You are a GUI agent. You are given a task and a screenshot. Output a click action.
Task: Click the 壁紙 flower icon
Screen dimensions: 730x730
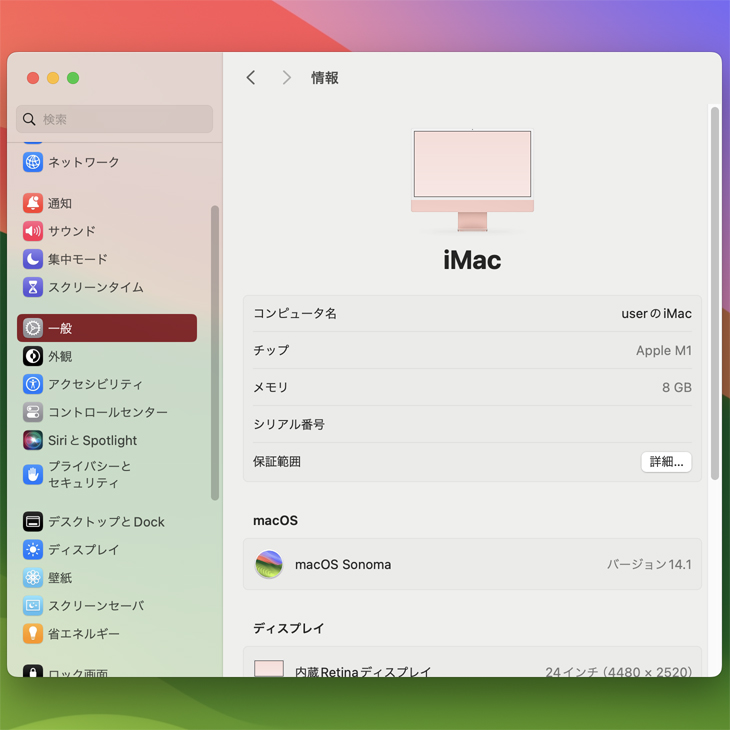[33, 578]
